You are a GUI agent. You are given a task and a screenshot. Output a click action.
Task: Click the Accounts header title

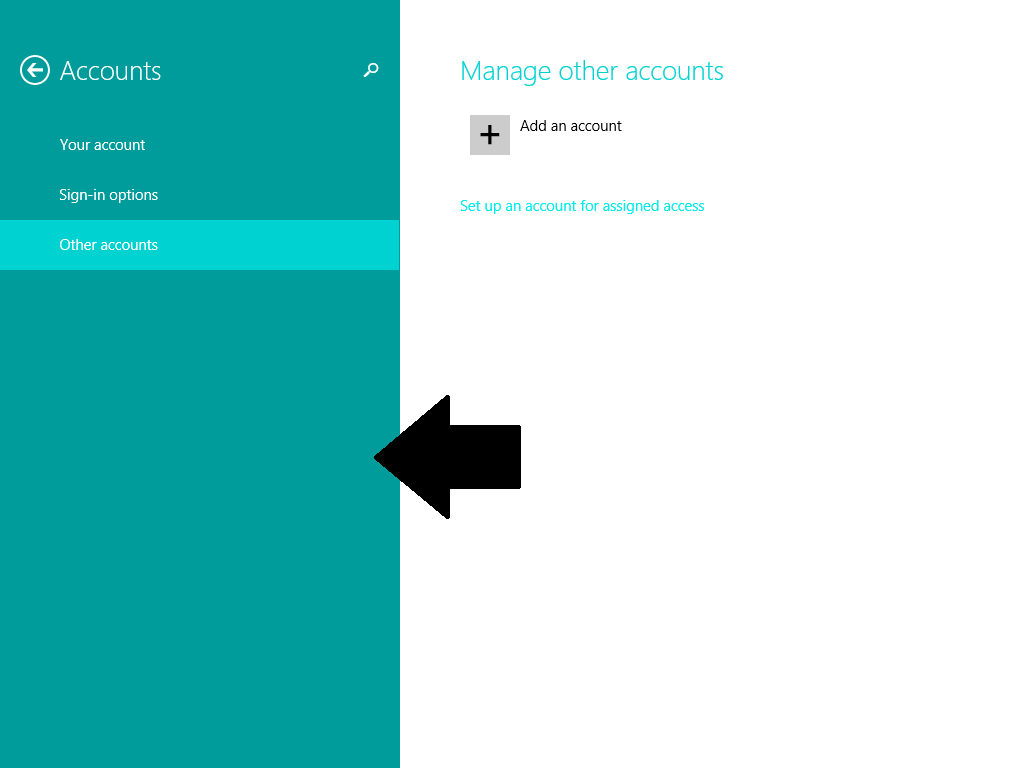[110, 71]
